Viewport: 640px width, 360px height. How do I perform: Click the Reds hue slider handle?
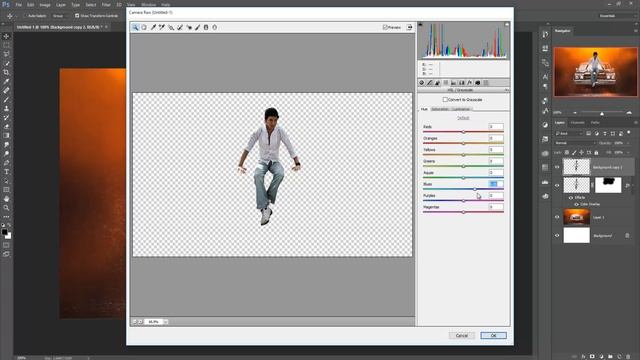click(463, 132)
